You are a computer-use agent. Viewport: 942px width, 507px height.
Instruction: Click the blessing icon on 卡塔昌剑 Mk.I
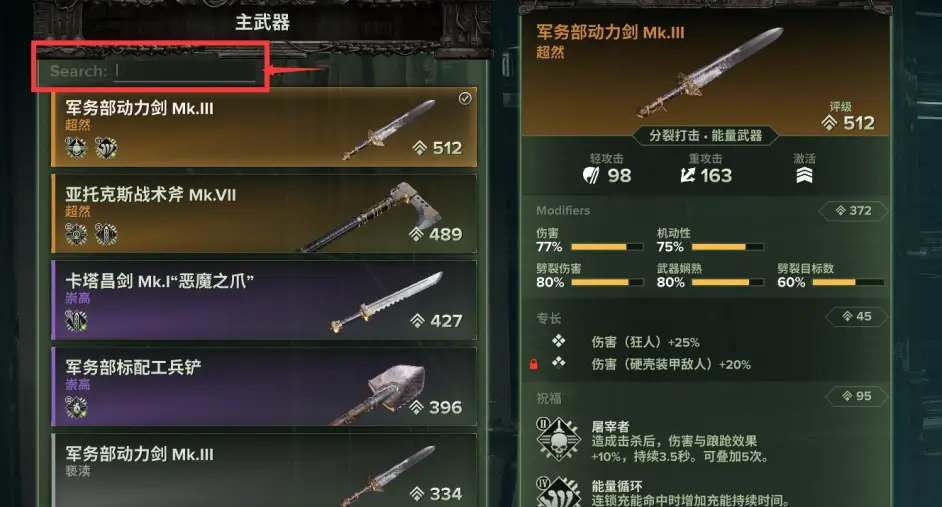76,321
